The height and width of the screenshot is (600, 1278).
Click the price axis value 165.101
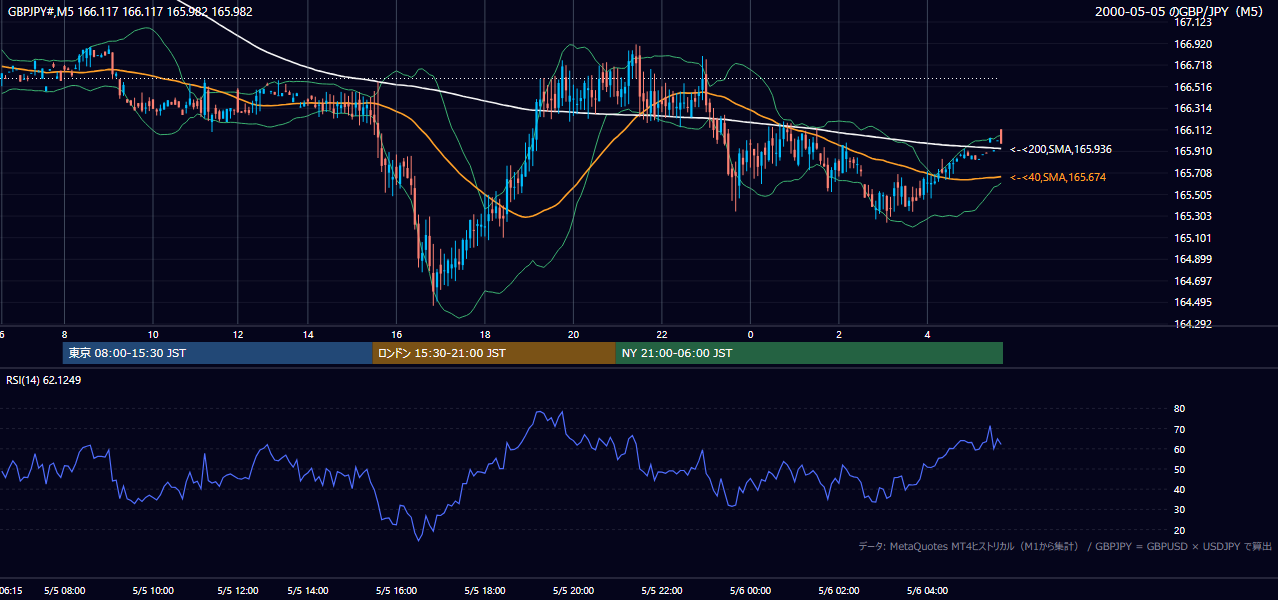tap(1193, 238)
